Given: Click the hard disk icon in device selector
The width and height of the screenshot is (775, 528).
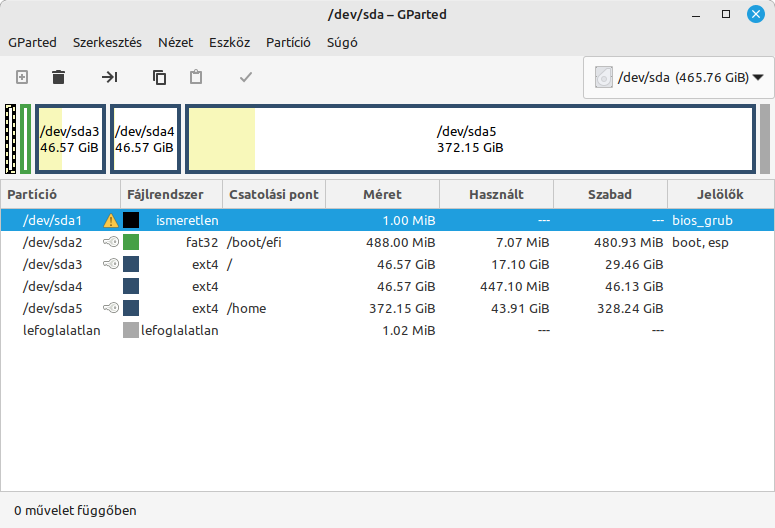Looking at the screenshot, I should click(x=603, y=78).
